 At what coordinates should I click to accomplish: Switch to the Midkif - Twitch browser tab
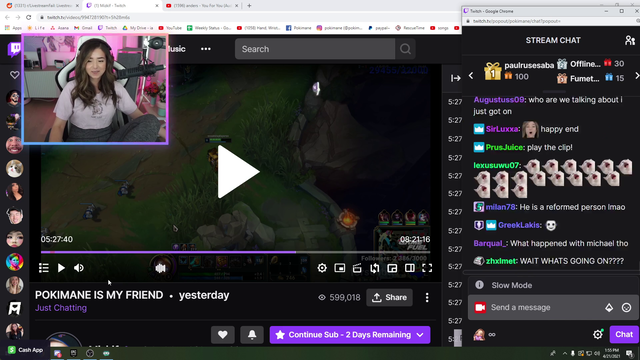122,6
